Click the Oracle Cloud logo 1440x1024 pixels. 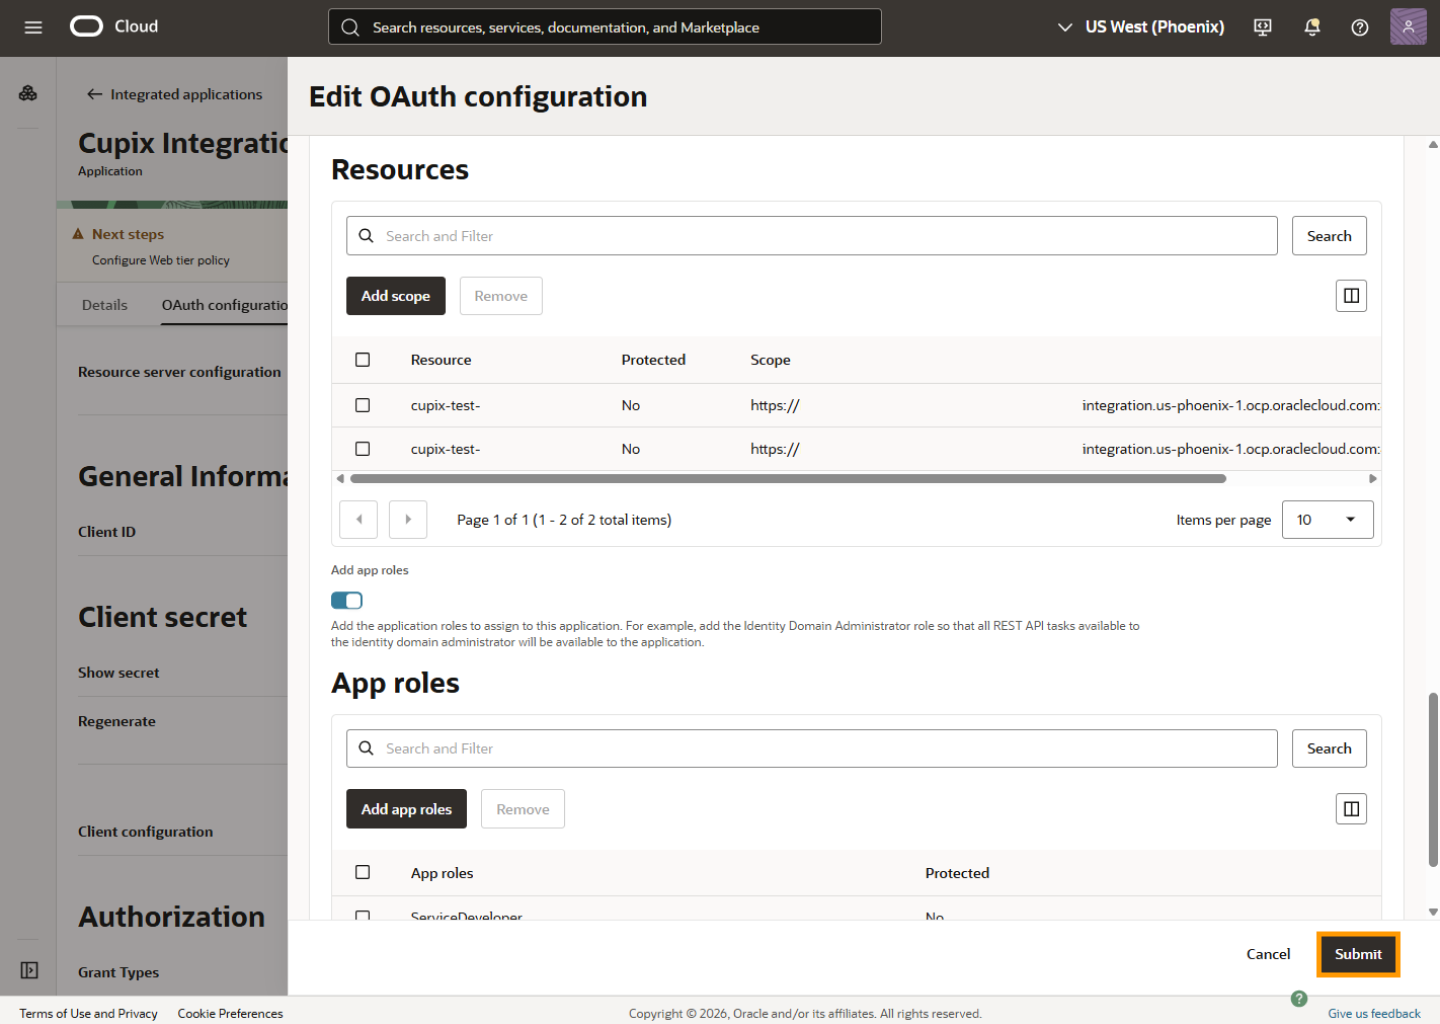coord(114,26)
